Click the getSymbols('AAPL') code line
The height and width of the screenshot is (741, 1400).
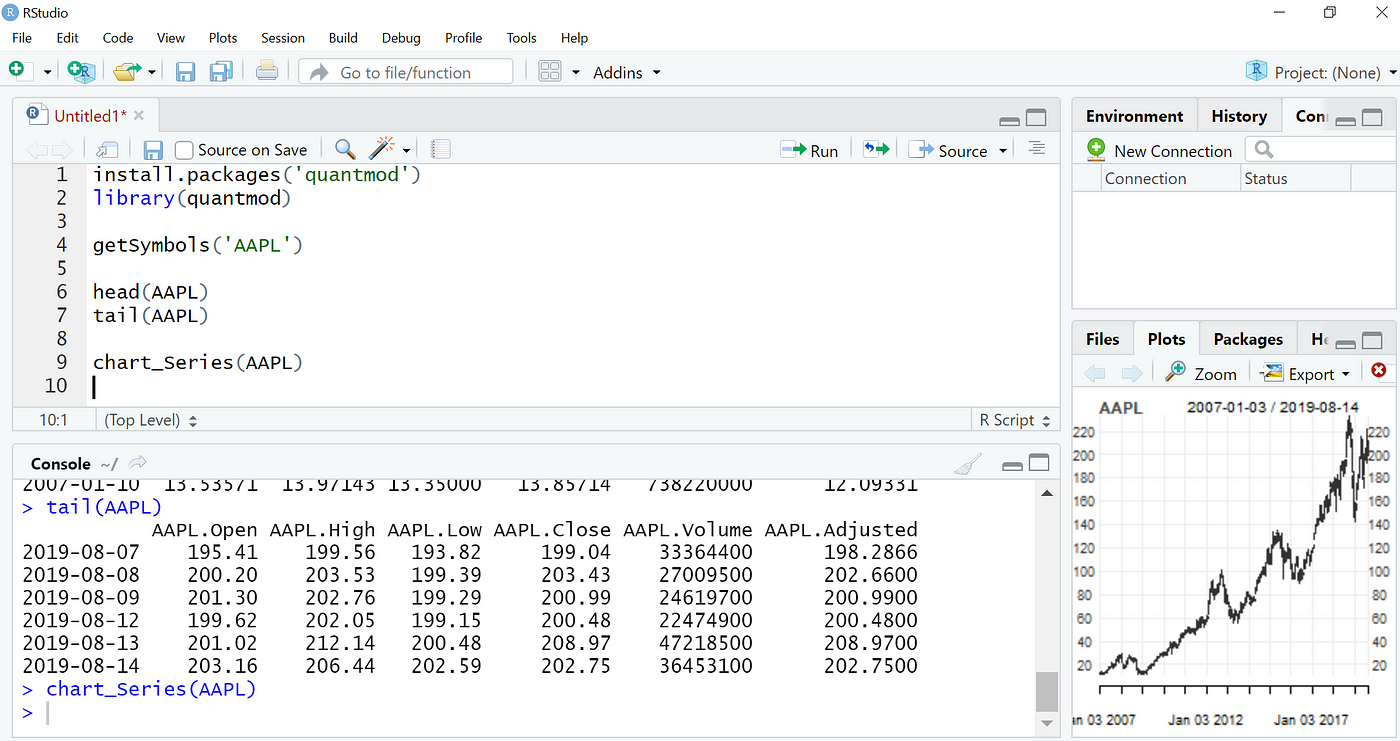(197, 244)
